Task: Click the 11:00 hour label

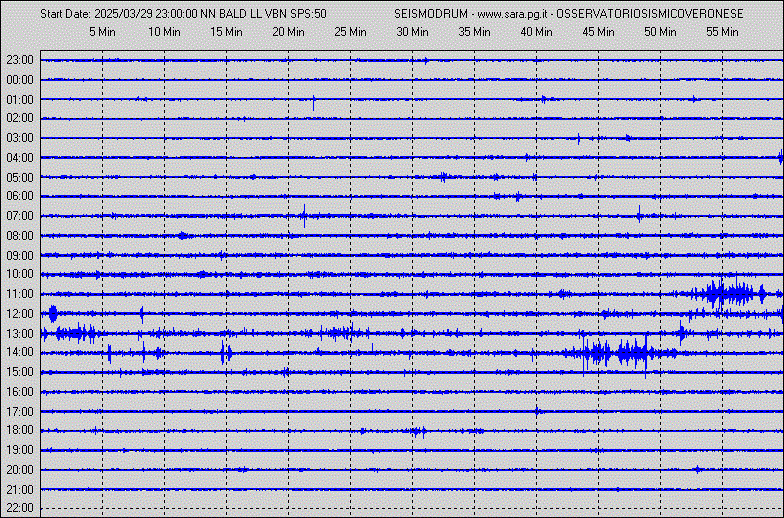Action: 20,294
